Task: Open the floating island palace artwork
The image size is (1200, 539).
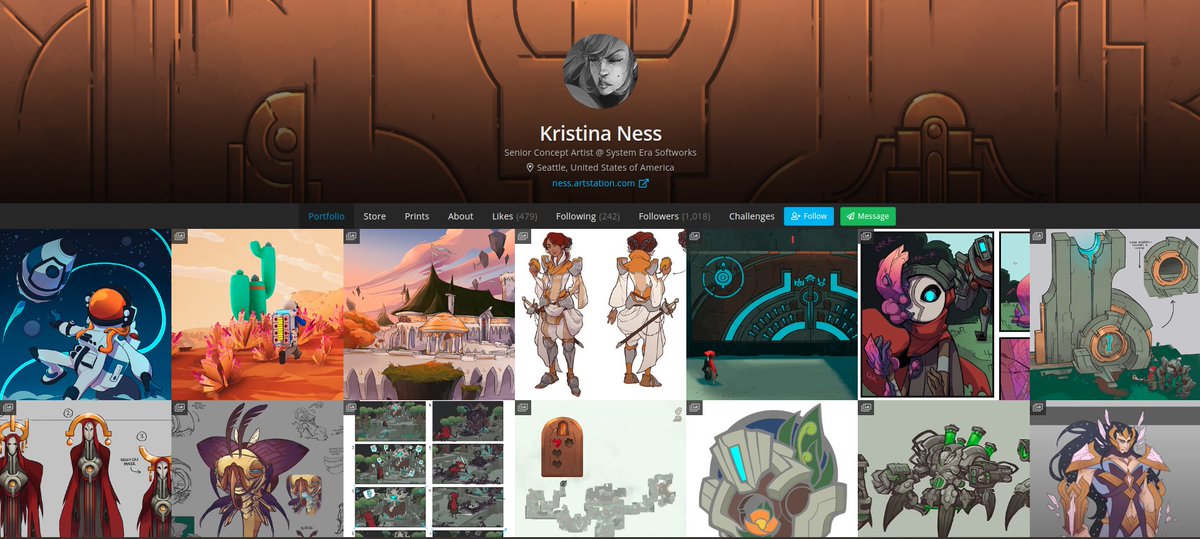Action: click(x=429, y=315)
